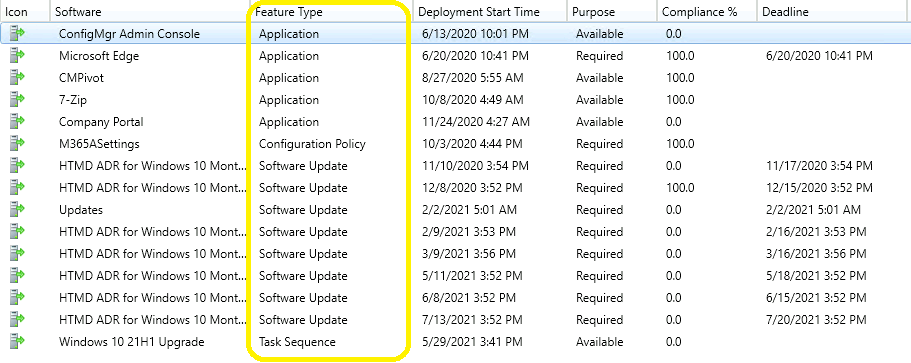Click the deployment icon for ConfigMgr Admin Console

17,34
